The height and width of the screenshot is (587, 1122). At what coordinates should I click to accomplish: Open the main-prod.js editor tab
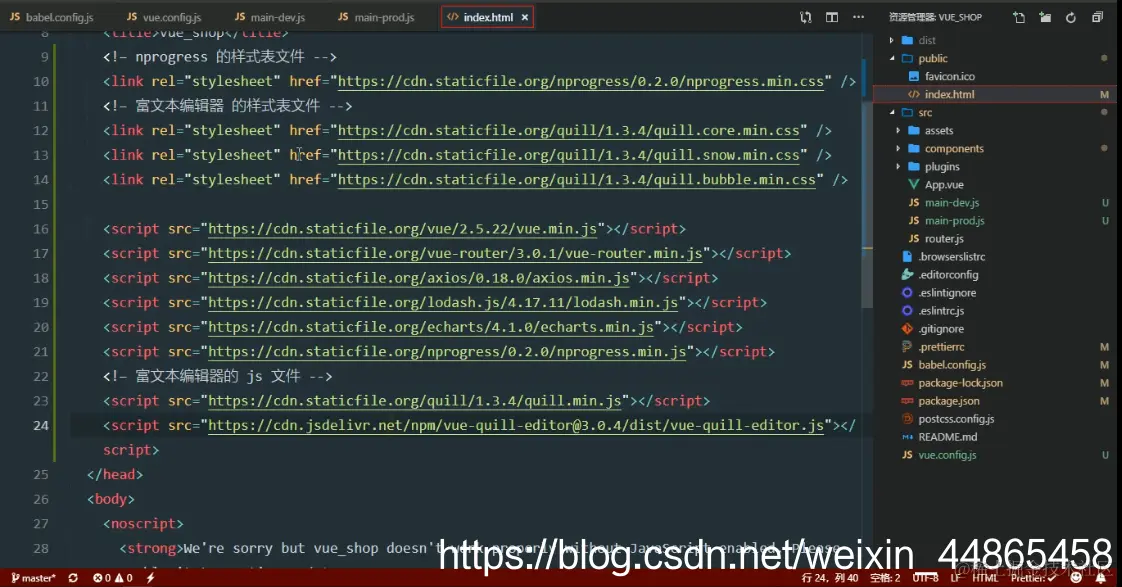coord(376,17)
